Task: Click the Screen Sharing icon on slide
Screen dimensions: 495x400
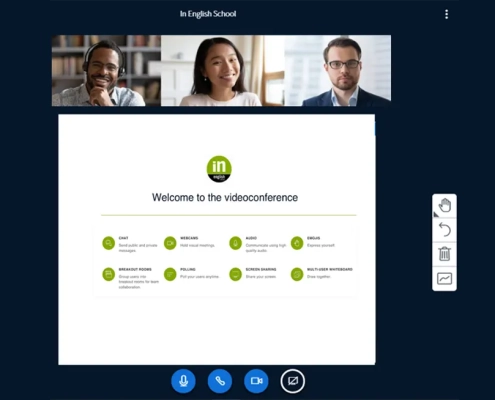Action: coord(235,274)
